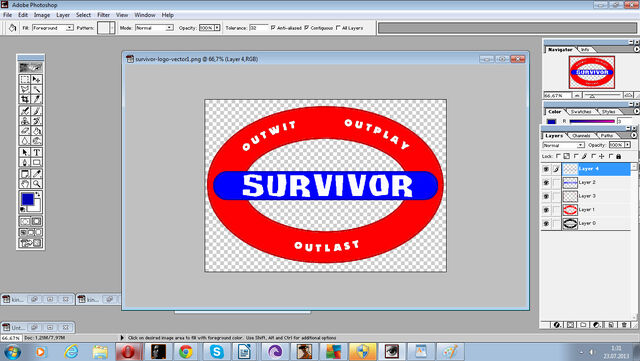Click the white background color swatch
The width and height of the screenshot is (640, 361).
tap(37, 206)
